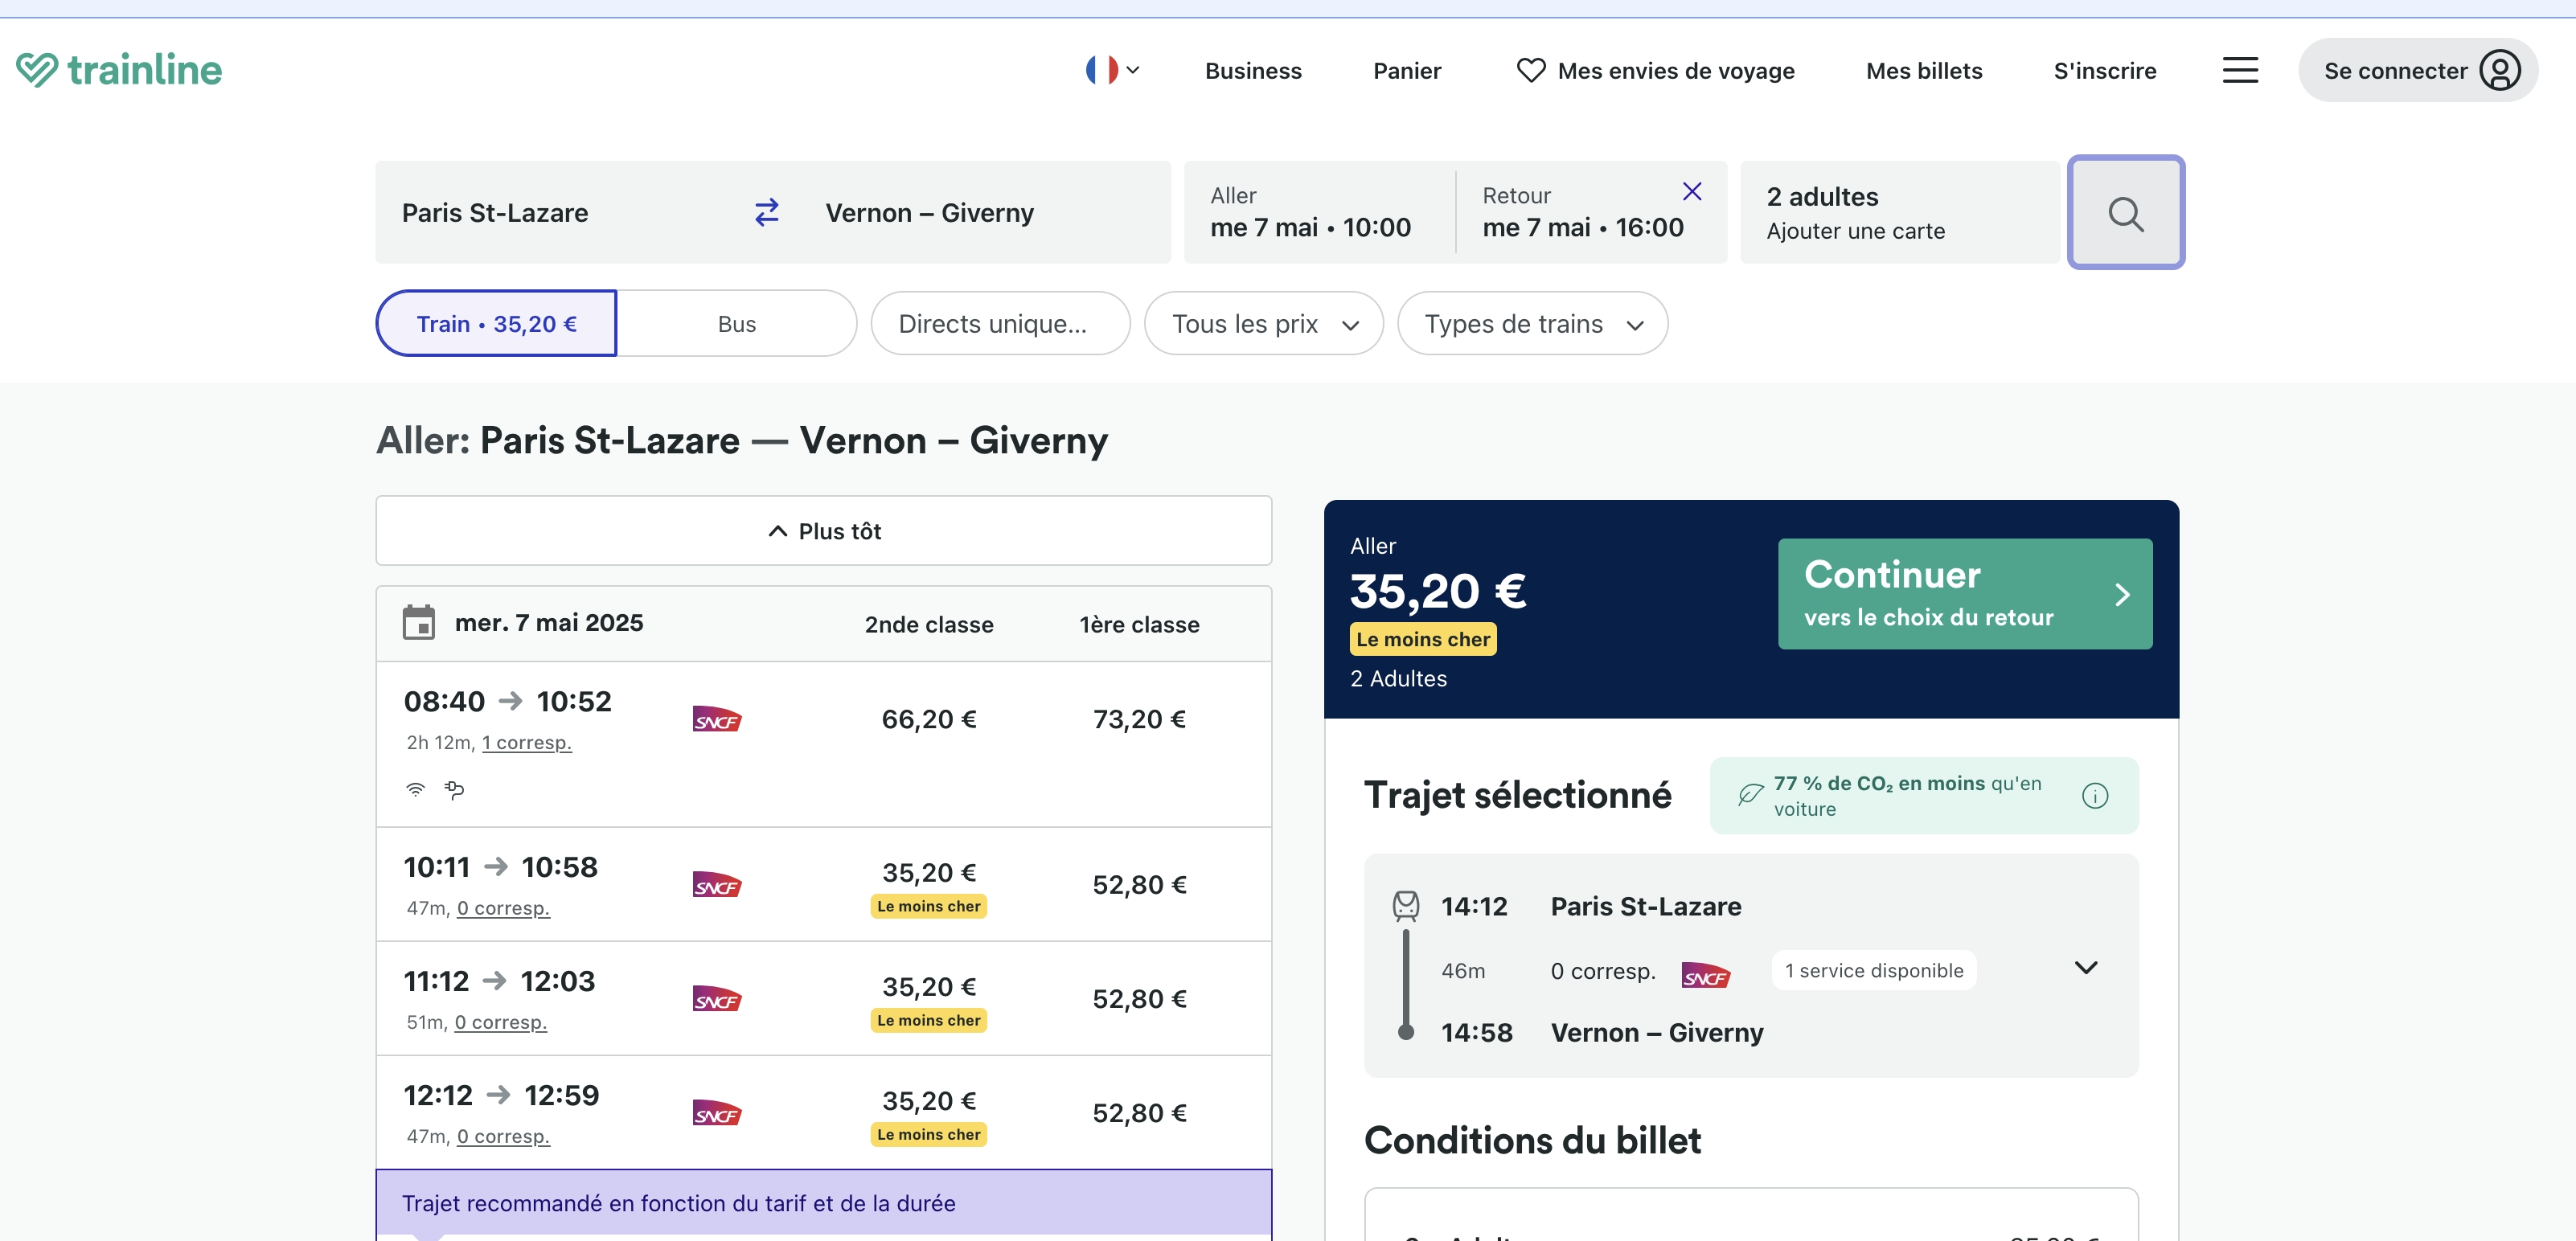Switch to the Bus tab
This screenshot has height=1241, width=2576.
(x=737, y=323)
